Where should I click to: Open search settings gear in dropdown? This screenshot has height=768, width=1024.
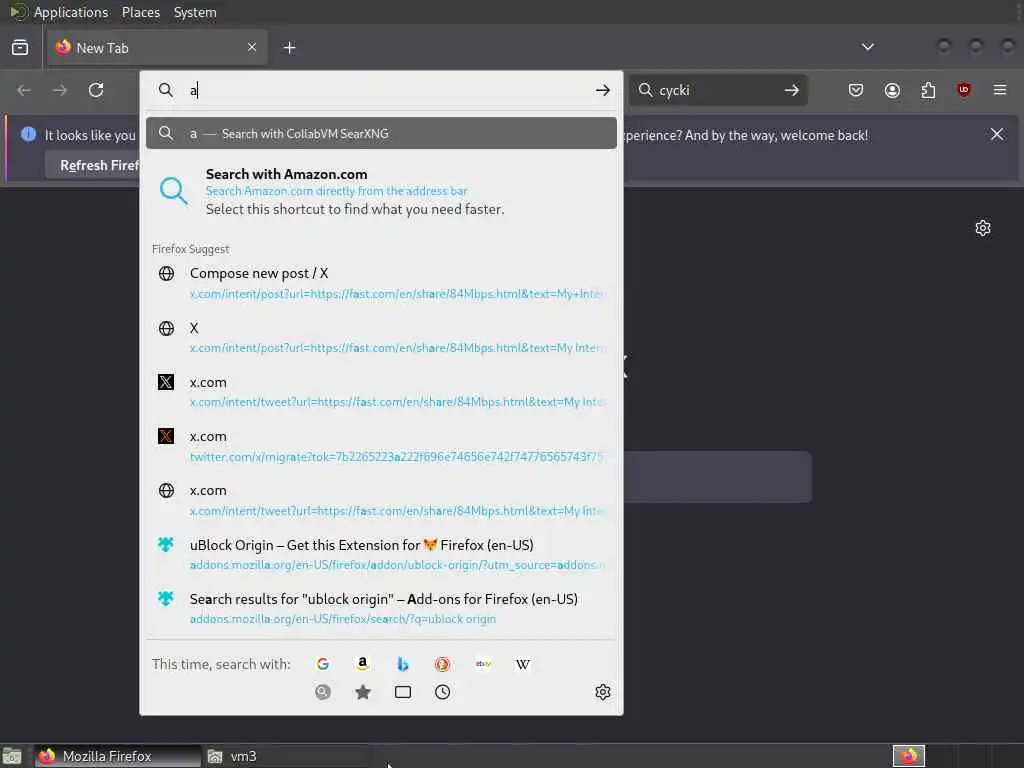tap(603, 692)
